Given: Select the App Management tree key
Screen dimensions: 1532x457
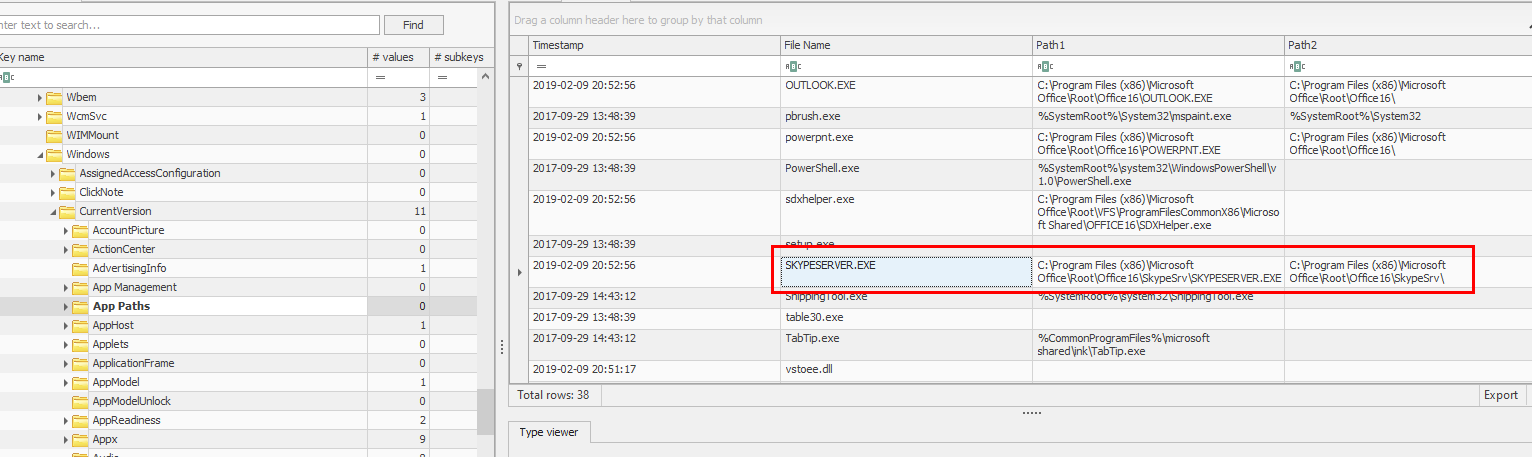Looking at the screenshot, I should point(134,287).
